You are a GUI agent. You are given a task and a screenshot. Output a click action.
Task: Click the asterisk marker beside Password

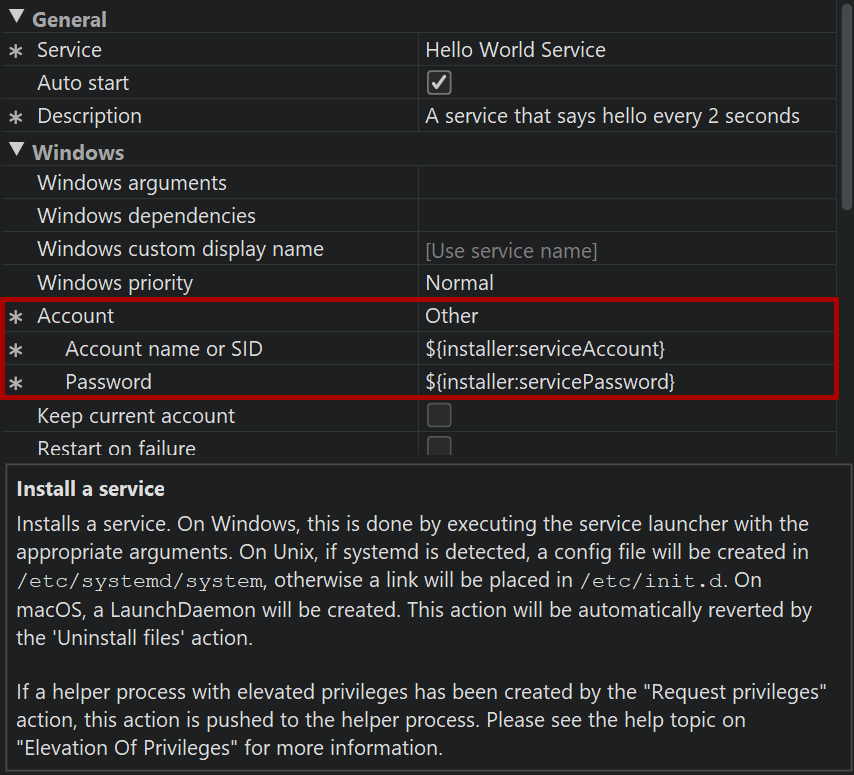coord(15,383)
